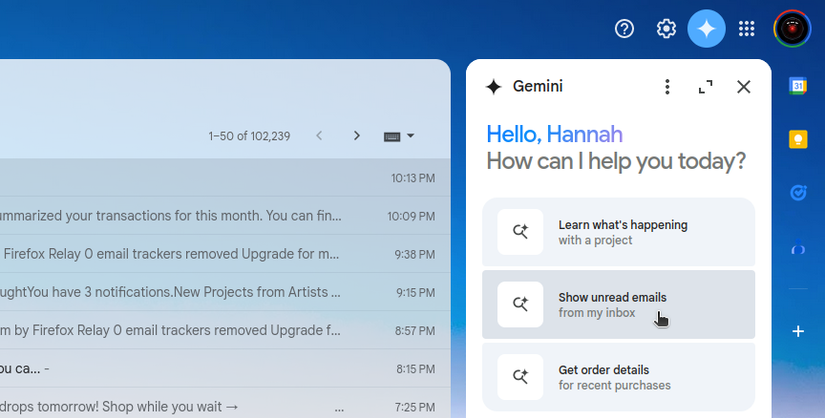Expand the Gemini panel to fullscreen
This screenshot has width=825, height=418.
(705, 87)
